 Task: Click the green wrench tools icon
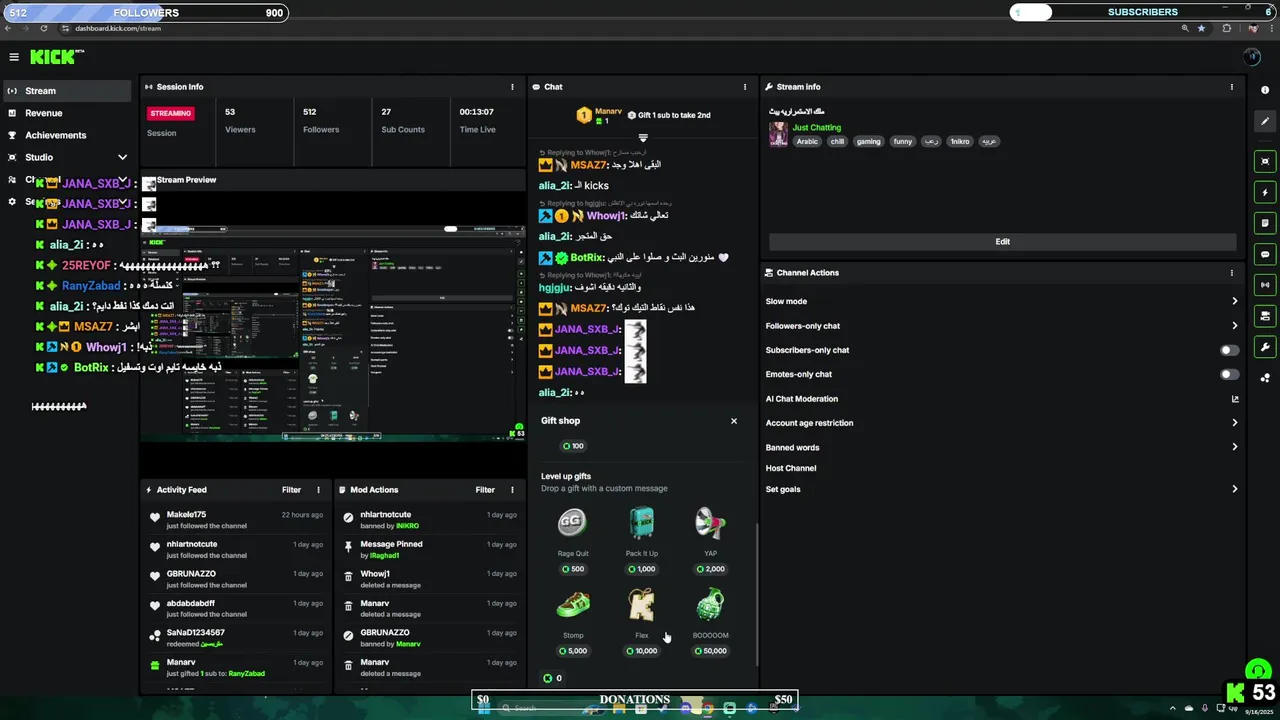click(1265, 347)
